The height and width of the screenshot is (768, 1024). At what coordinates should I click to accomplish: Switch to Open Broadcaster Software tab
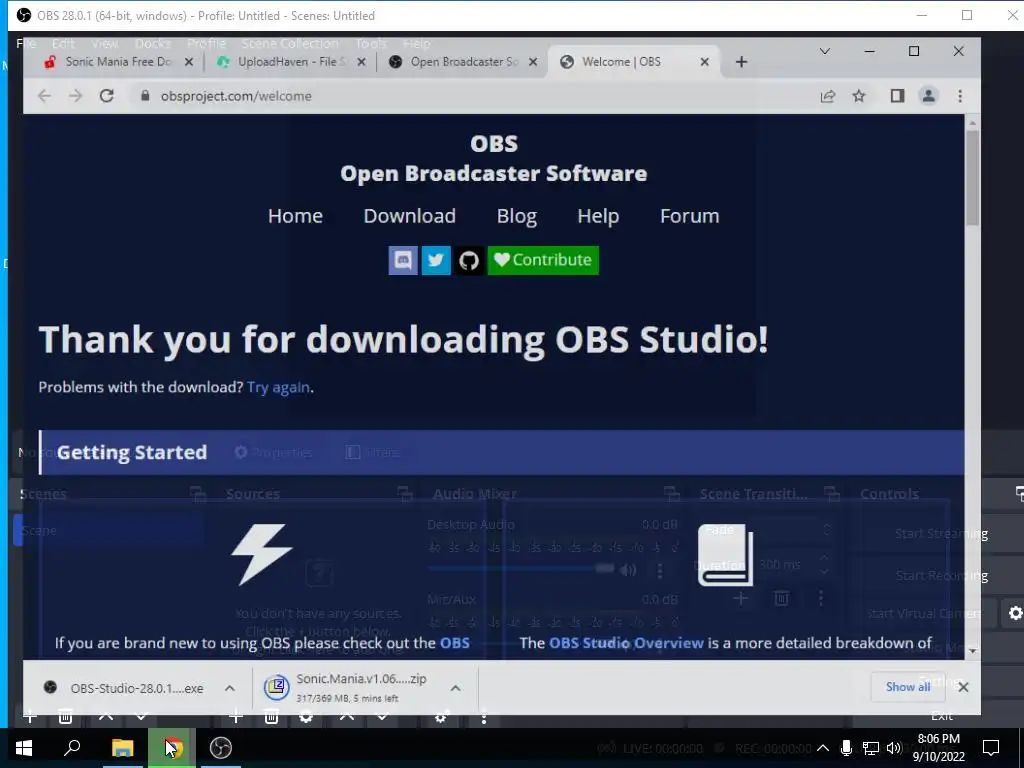[x=462, y=62]
